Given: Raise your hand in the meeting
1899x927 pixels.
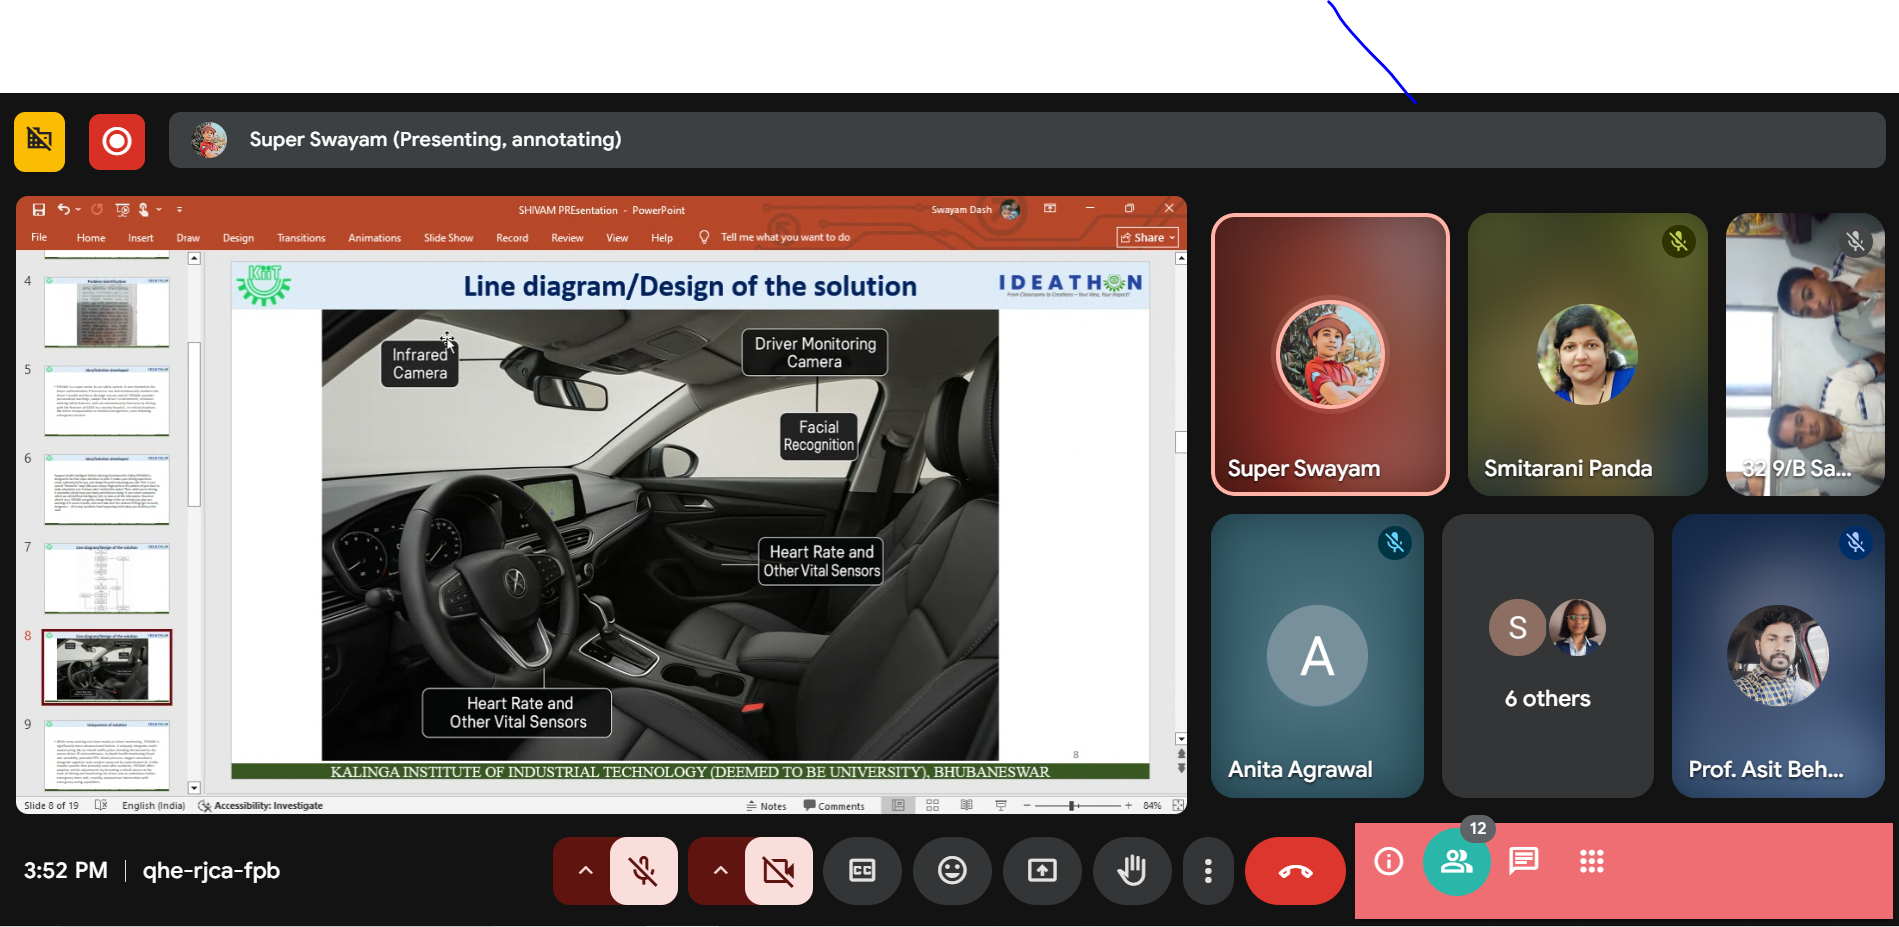Looking at the screenshot, I should click(1131, 871).
